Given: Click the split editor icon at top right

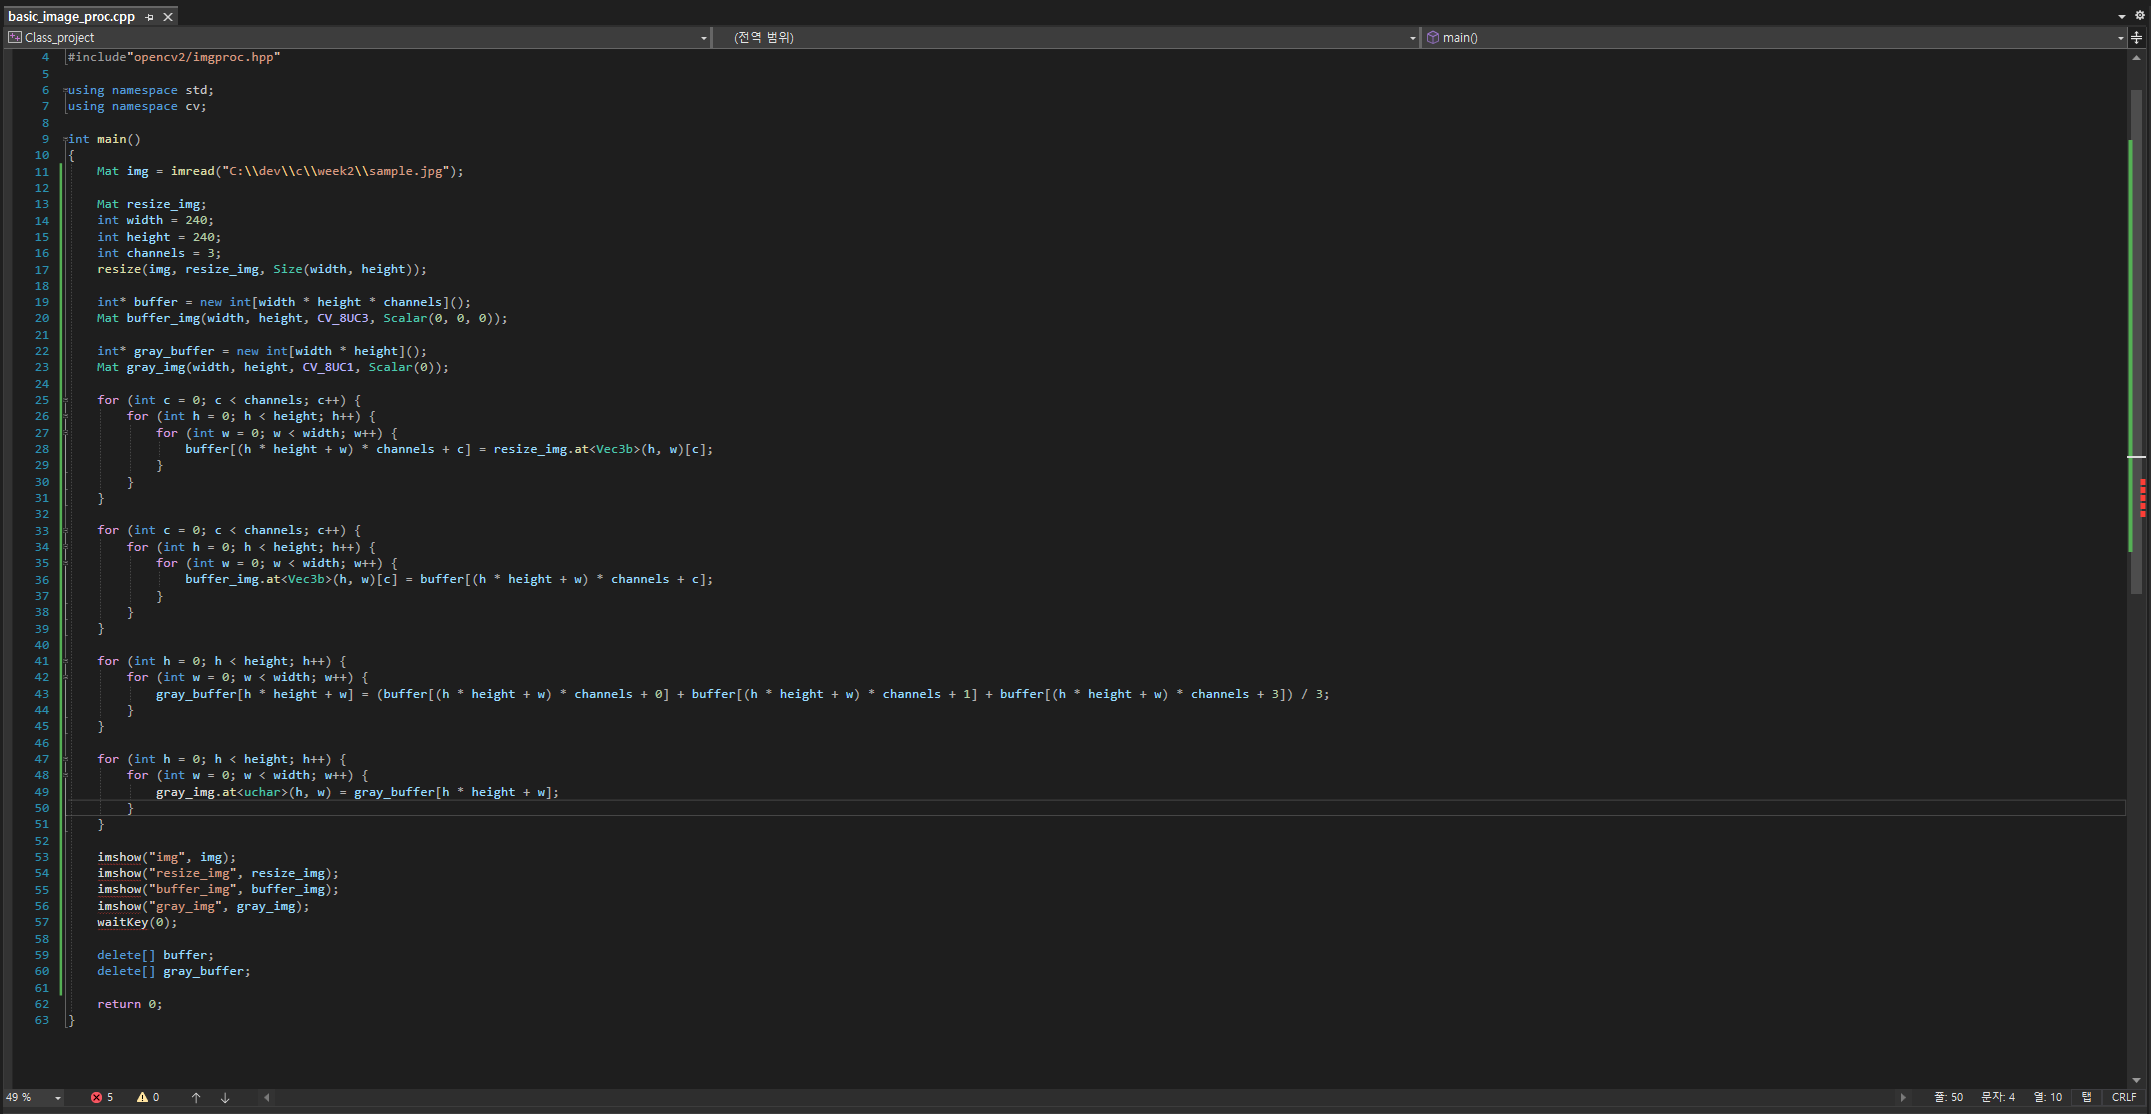Looking at the screenshot, I should point(2136,38).
